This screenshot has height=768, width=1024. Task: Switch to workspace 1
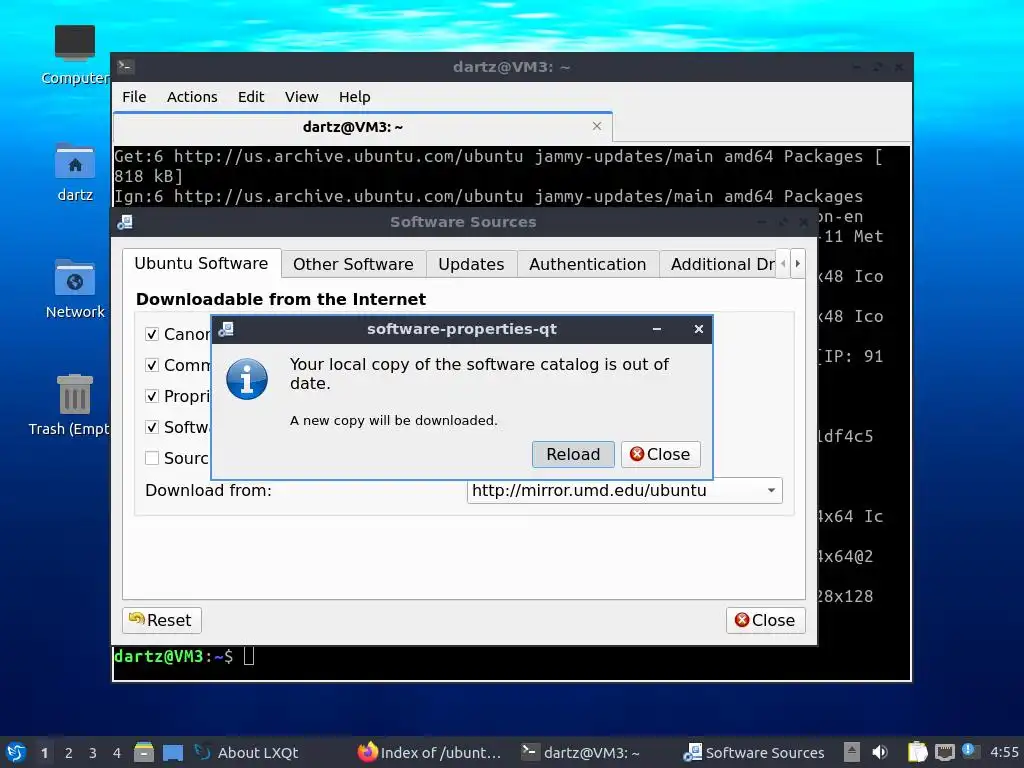44,752
